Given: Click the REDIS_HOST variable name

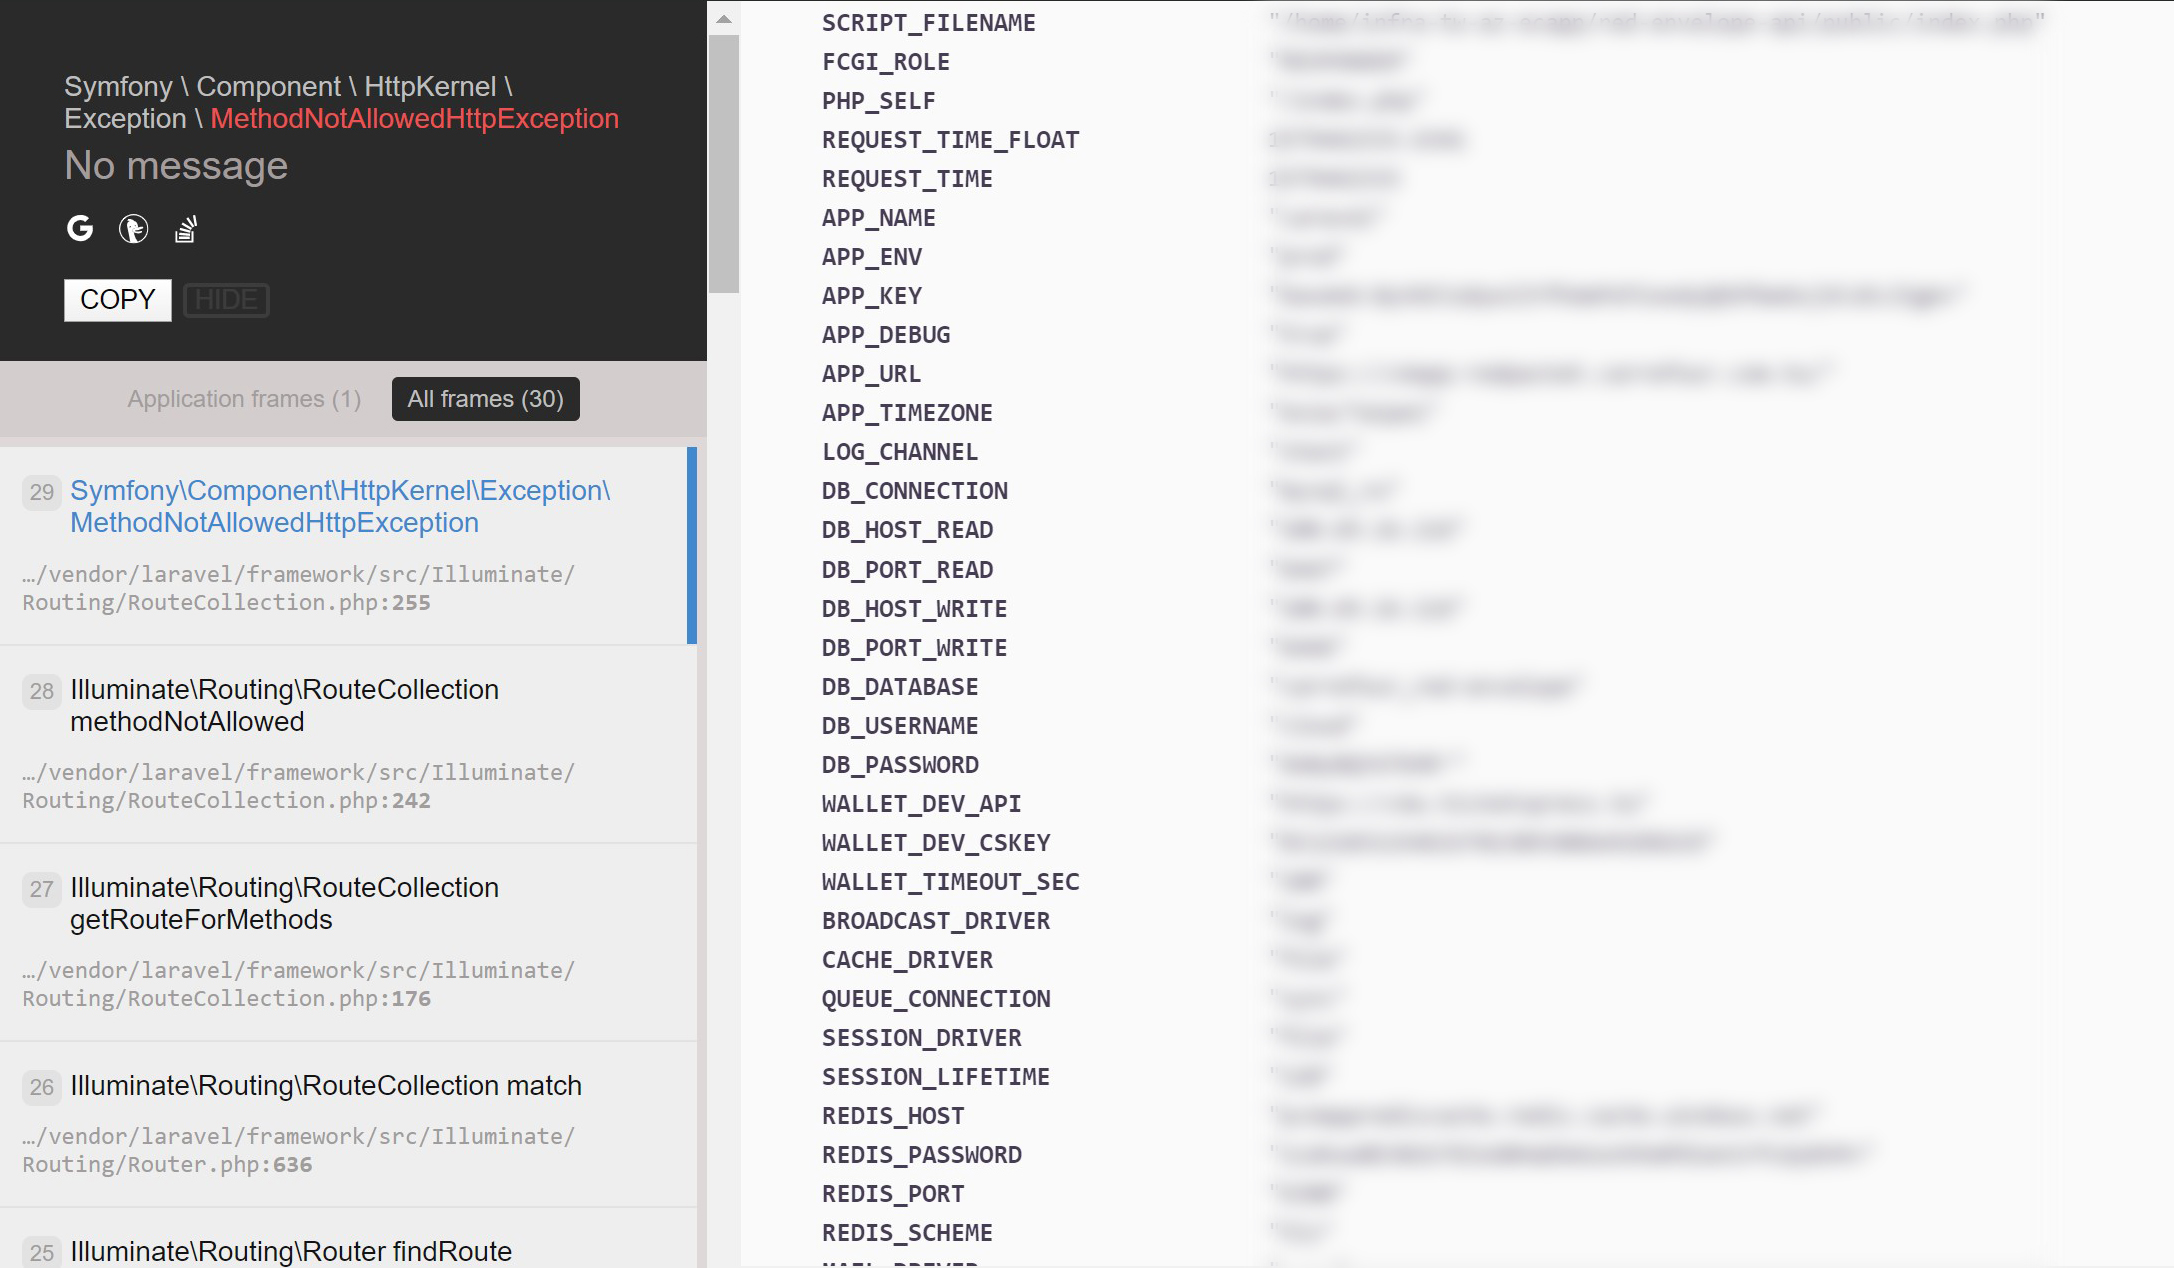Looking at the screenshot, I should (x=893, y=1116).
